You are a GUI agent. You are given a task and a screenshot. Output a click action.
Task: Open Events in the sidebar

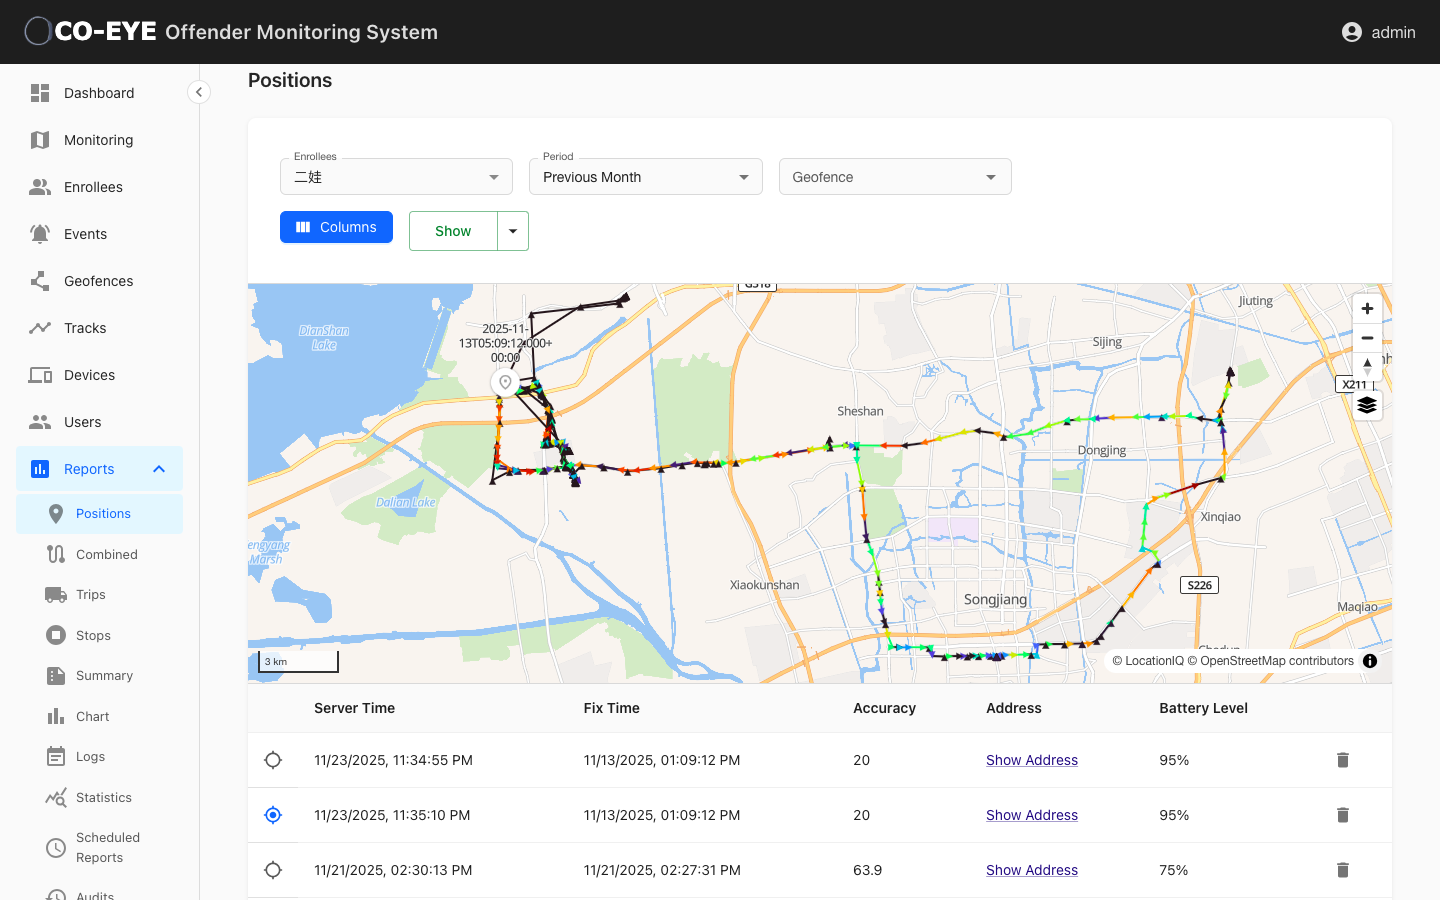click(x=99, y=234)
